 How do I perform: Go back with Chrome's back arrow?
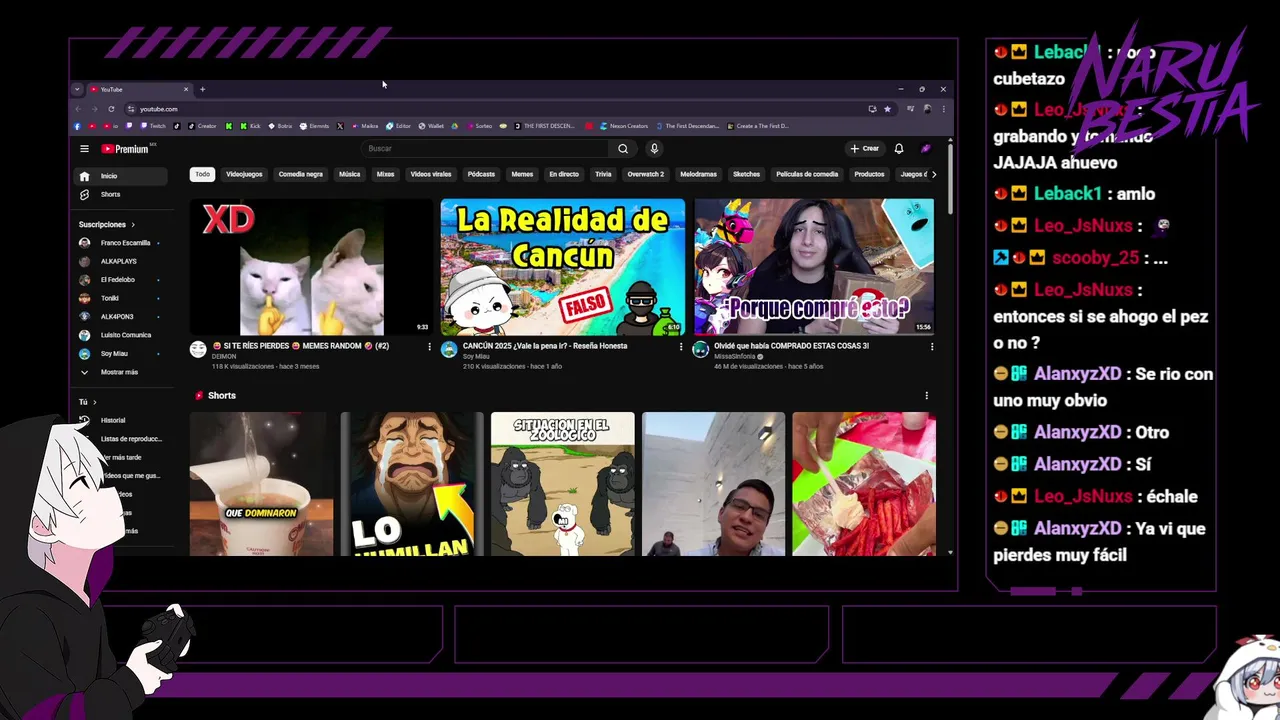(x=78, y=109)
